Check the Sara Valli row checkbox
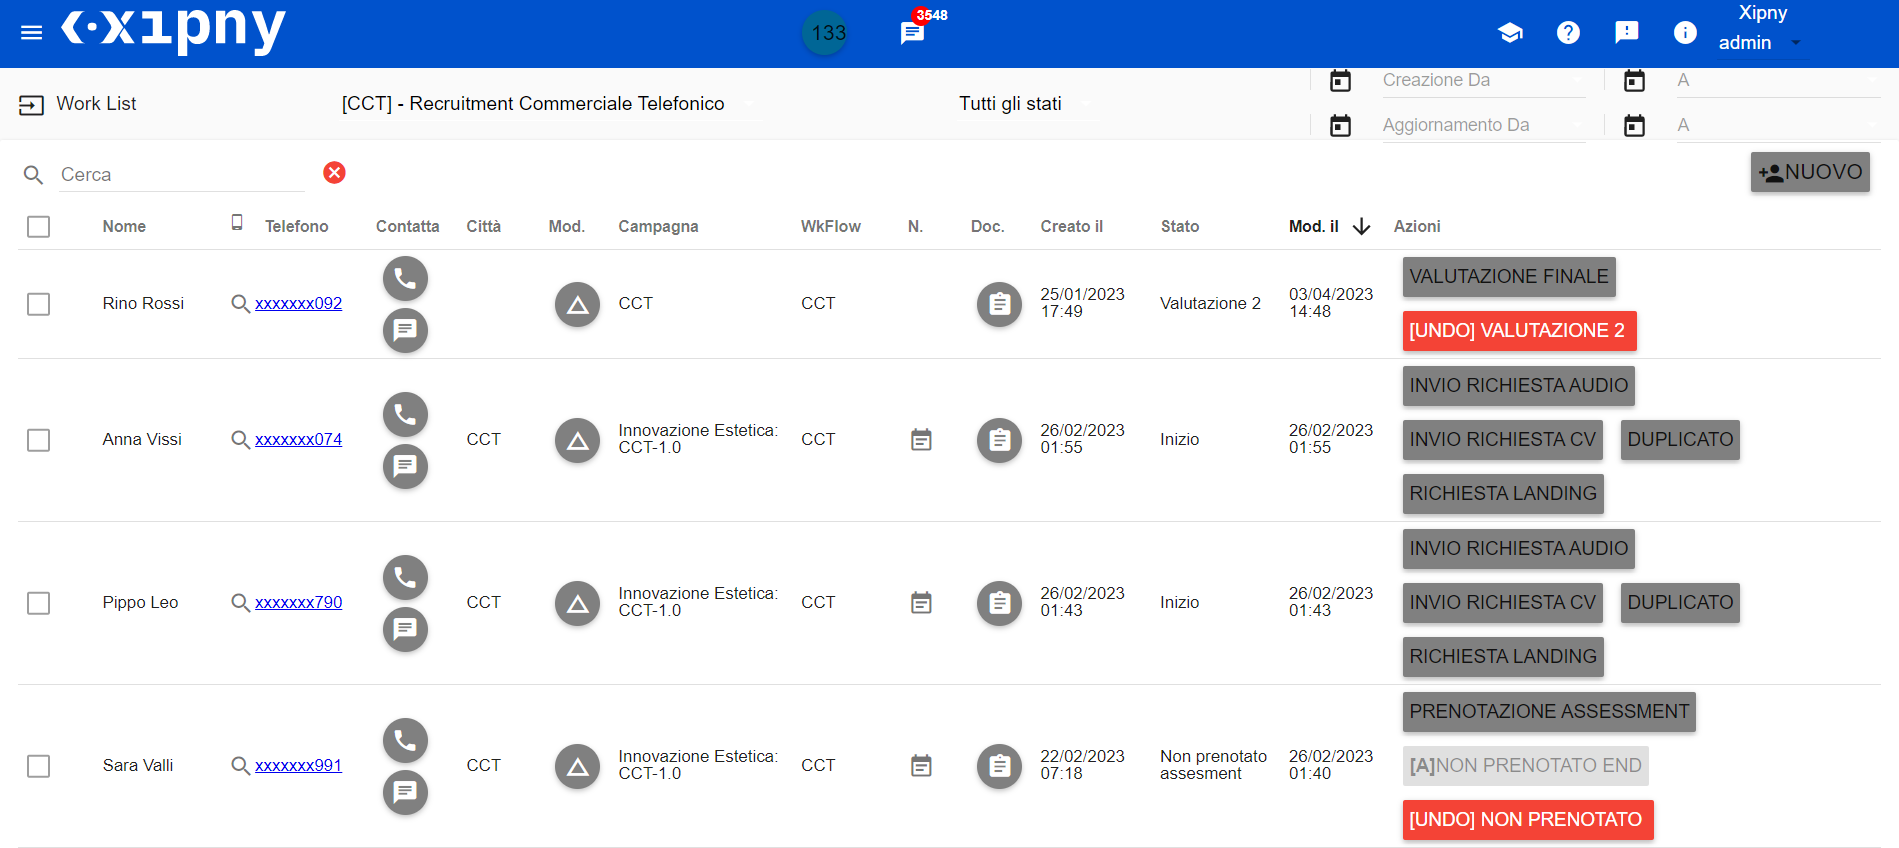 (x=39, y=766)
